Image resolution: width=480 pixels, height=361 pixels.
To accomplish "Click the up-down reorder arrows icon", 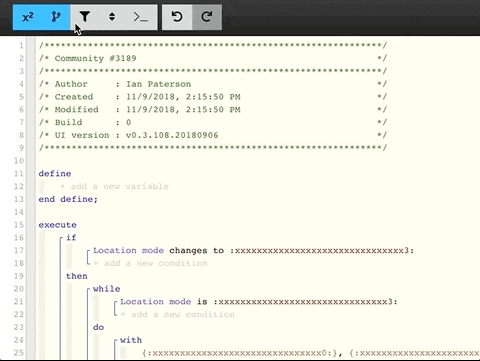I will pyautogui.click(x=112, y=17).
